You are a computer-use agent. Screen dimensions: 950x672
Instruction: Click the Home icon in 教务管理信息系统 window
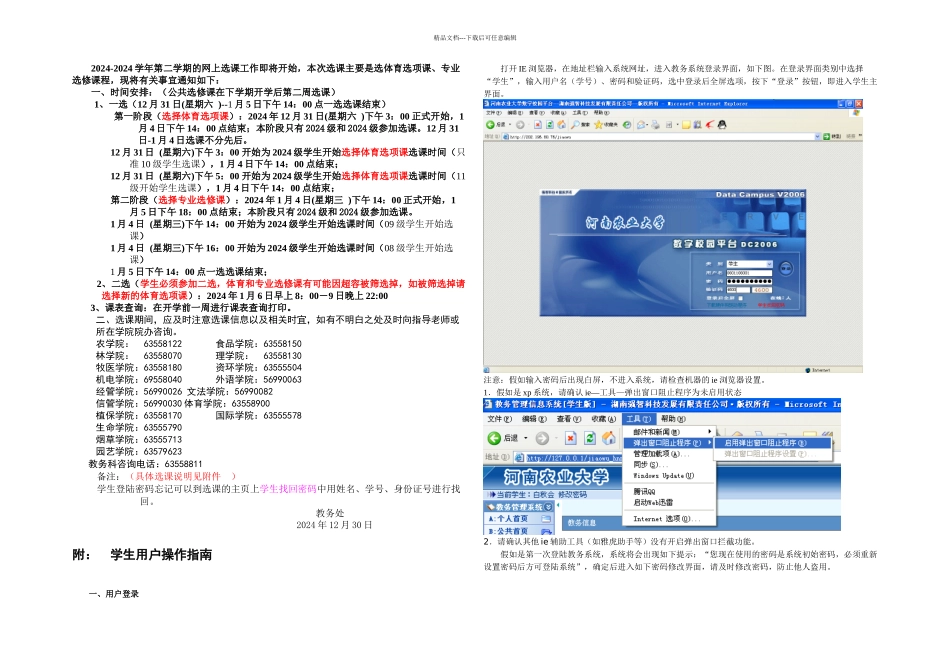(x=609, y=438)
